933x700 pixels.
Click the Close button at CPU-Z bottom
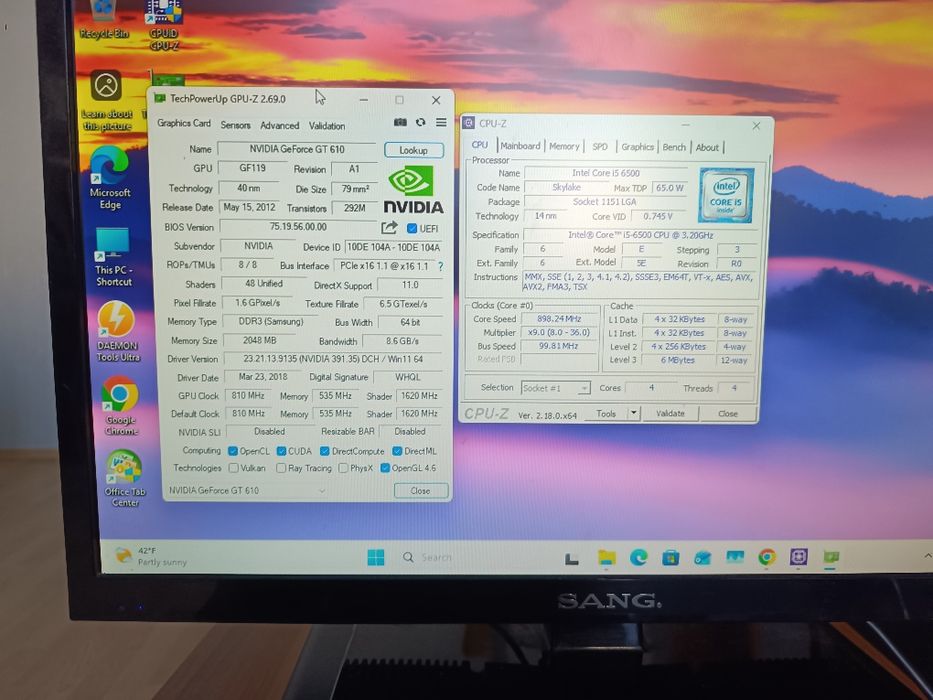click(x=728, y=414)
